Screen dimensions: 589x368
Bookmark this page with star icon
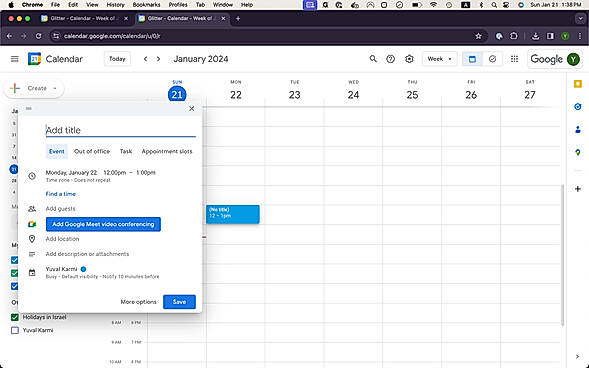[478, 36]
